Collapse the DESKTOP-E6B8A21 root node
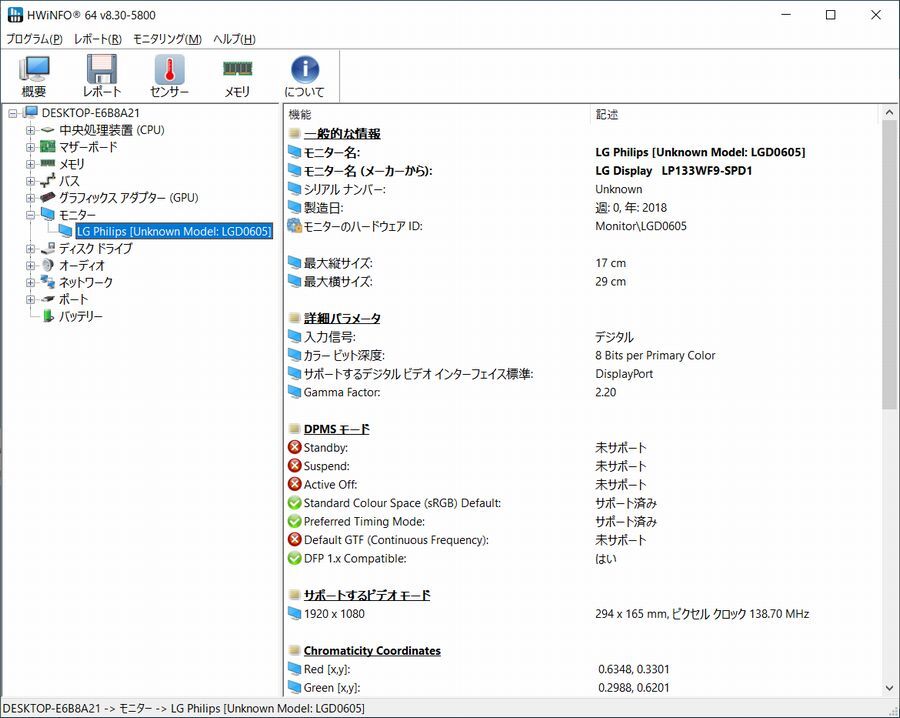Image resolution: width=900 pixels, height=718 pixels. (x=13, y=113)
